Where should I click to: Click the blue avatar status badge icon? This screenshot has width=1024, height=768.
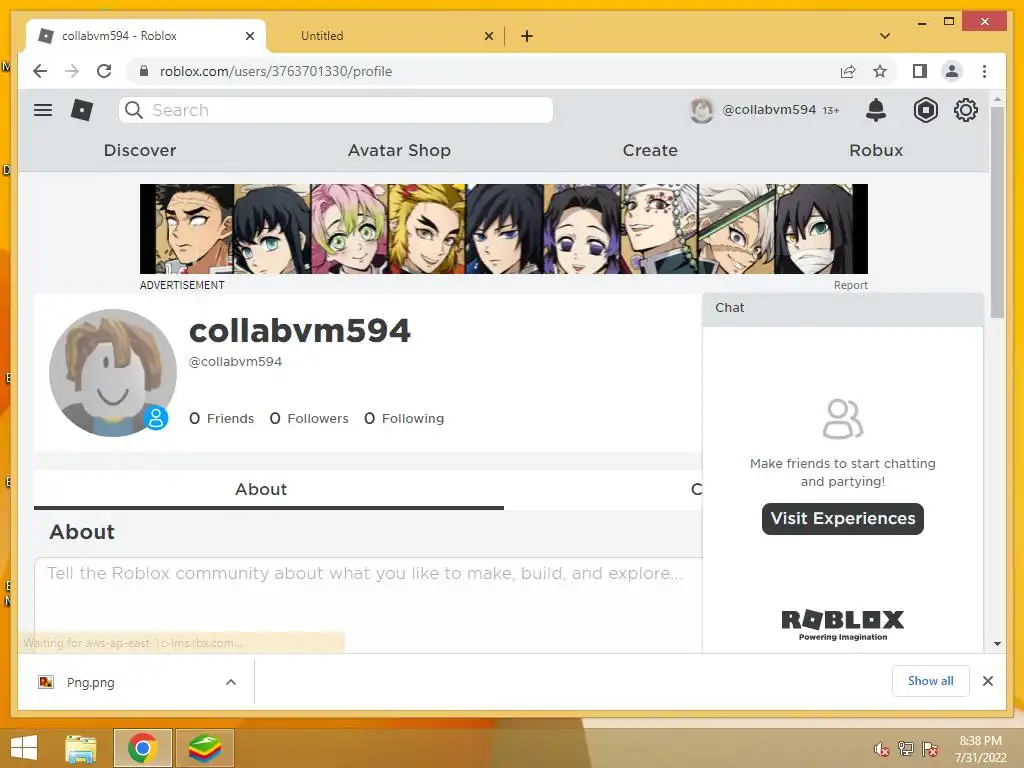[x=156, y=418]
